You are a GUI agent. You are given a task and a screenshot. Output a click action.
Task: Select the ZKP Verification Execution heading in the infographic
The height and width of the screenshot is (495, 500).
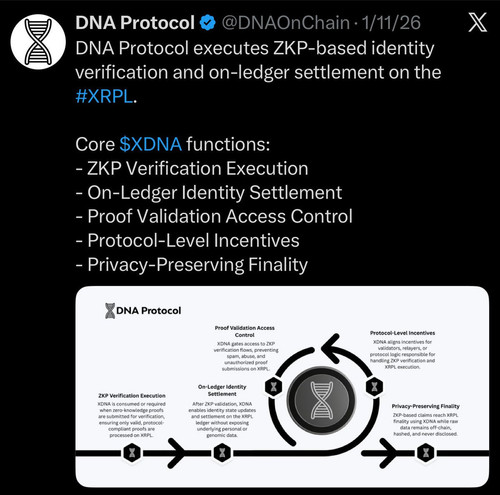click(x=132, y=396)
